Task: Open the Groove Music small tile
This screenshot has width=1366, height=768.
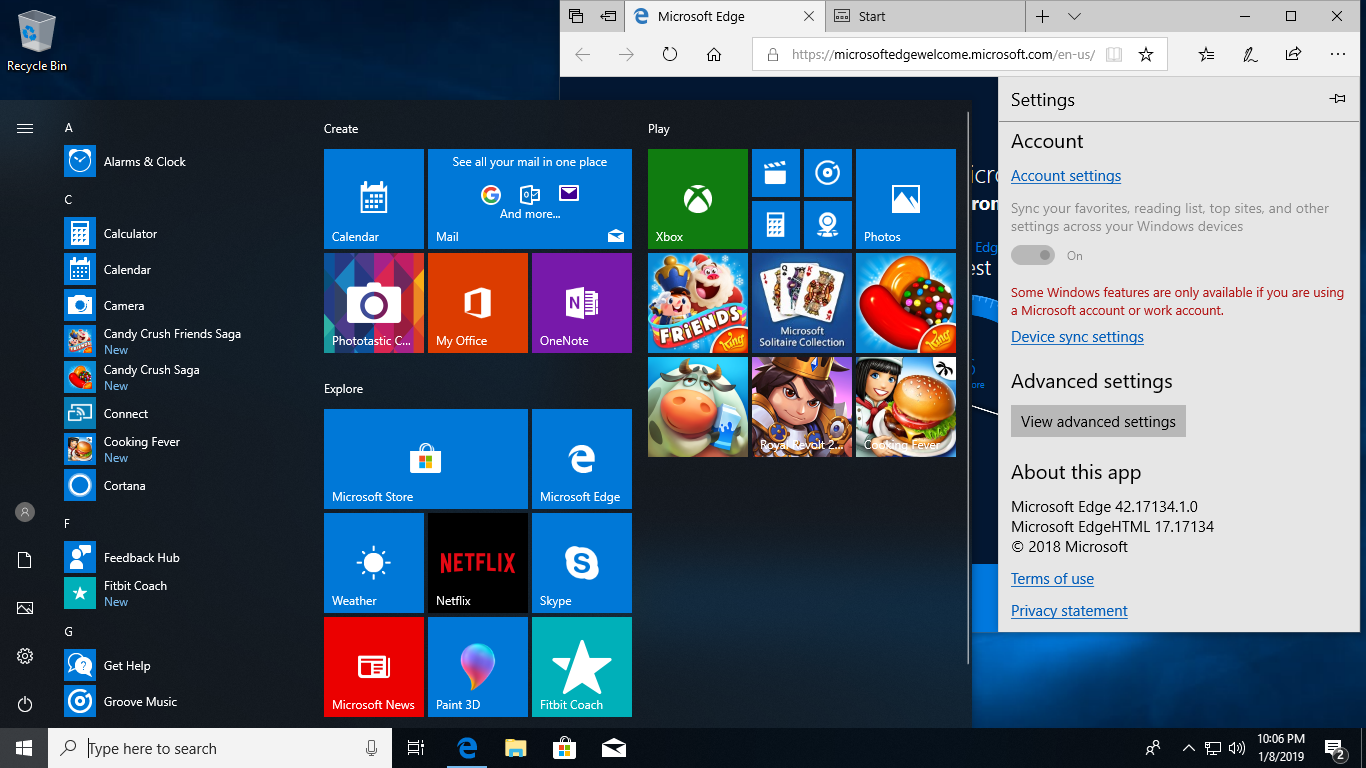Action: click(828, 173)
